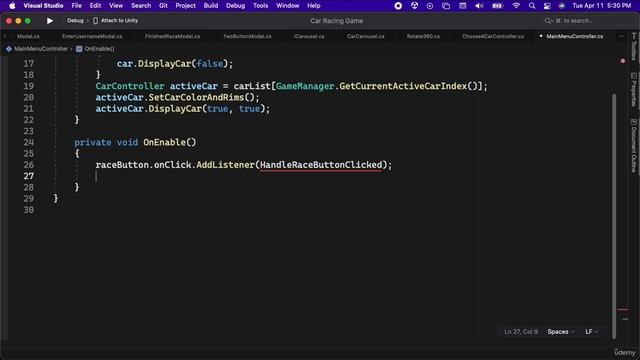Click line number 19 in the gutter
This screenshot has width=640, height=360.
[29, 86]
